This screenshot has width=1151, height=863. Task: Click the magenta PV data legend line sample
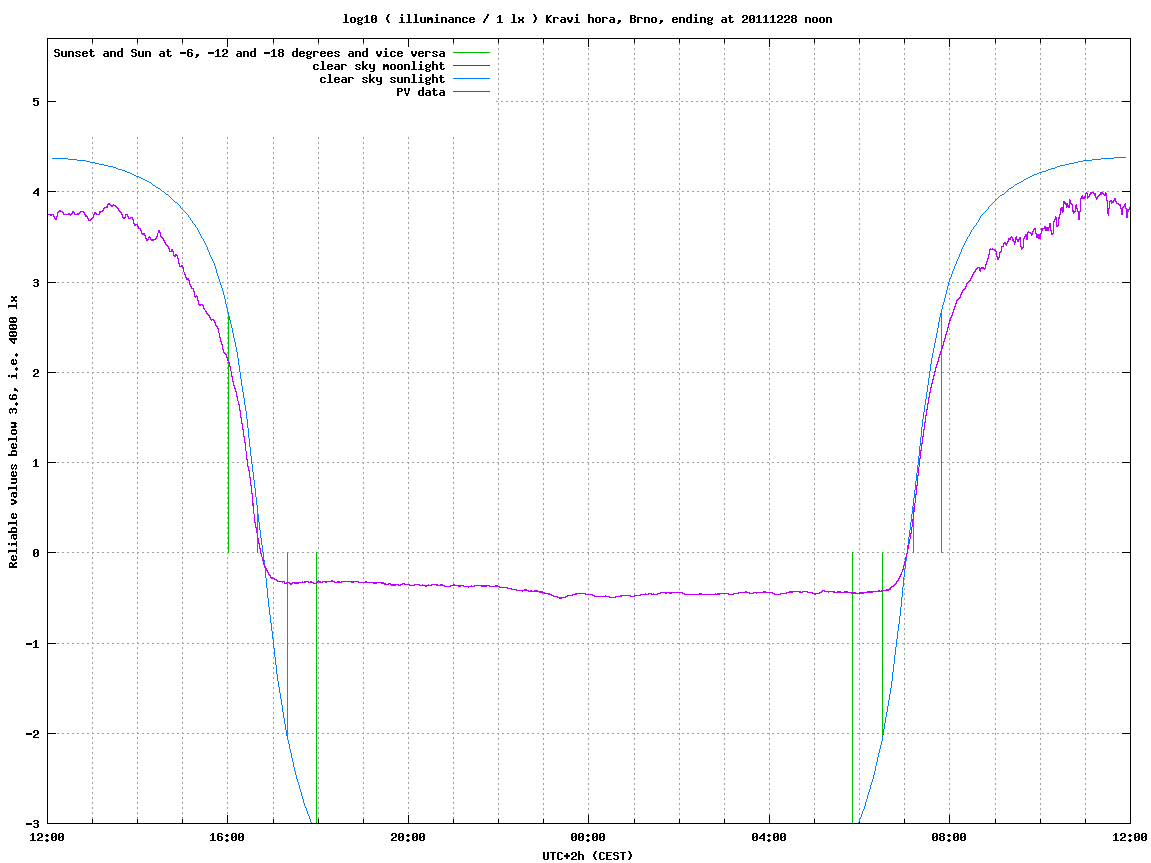(x=471, y=92)
